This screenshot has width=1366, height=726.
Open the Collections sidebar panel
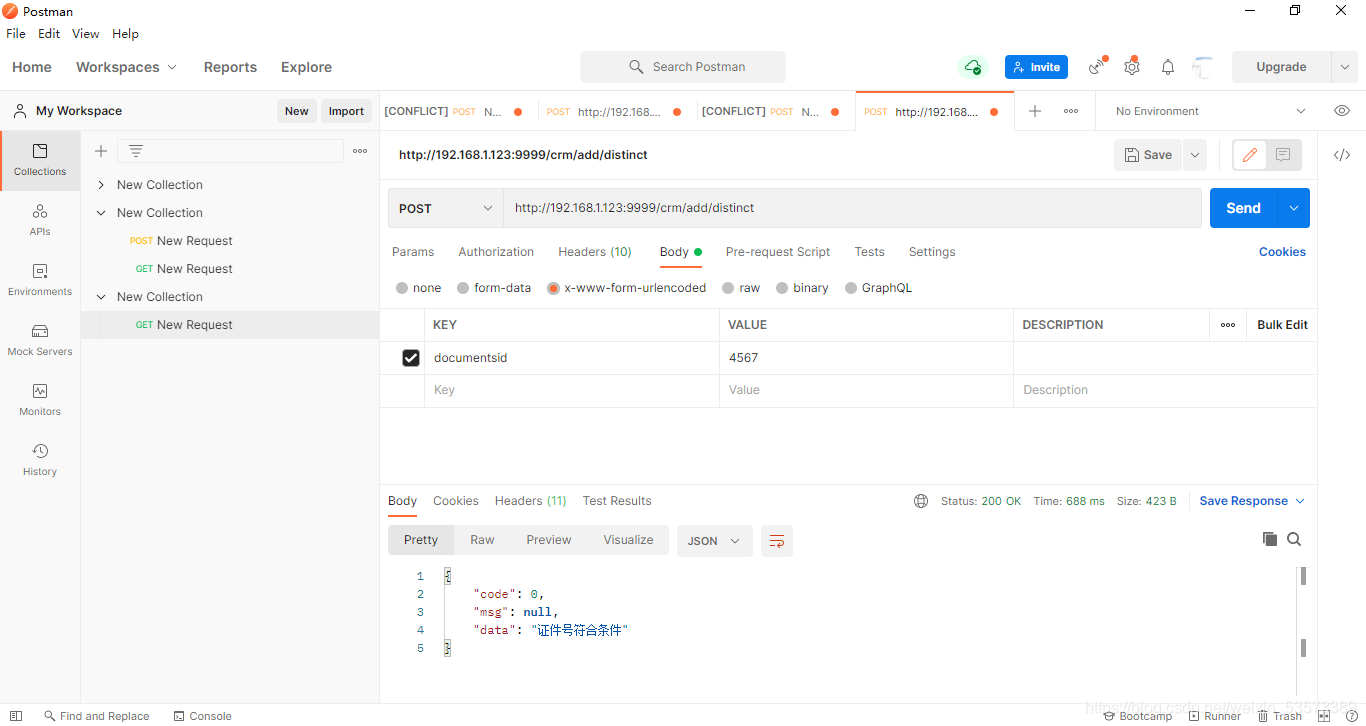[x=40, y=160]
